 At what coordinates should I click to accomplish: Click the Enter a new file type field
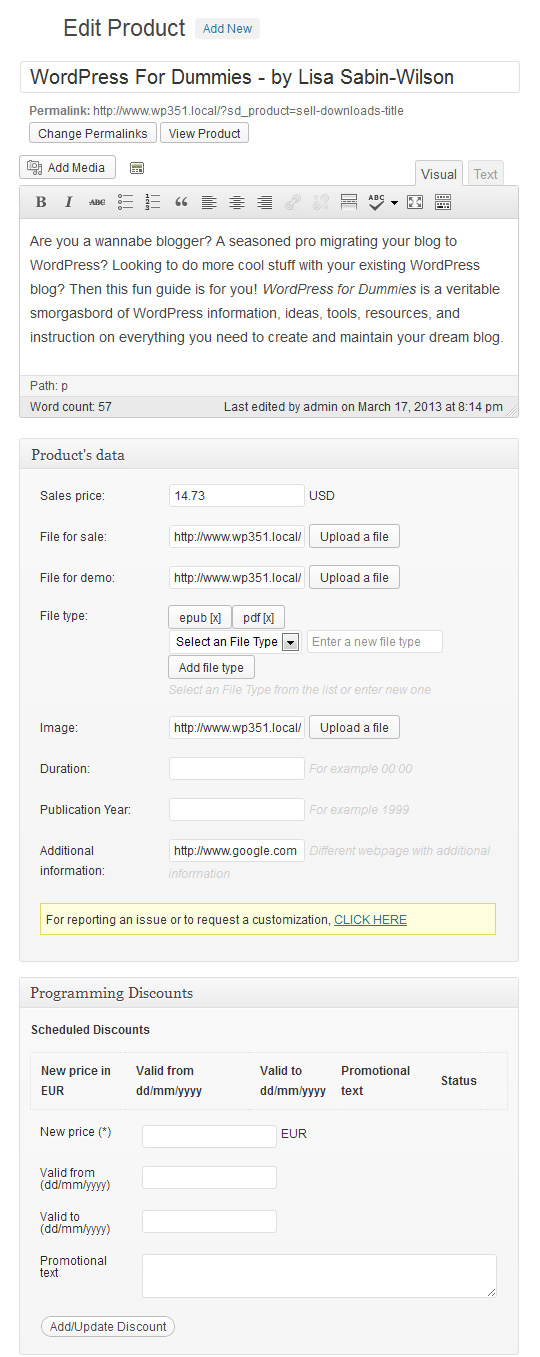[x=374, y=642]
